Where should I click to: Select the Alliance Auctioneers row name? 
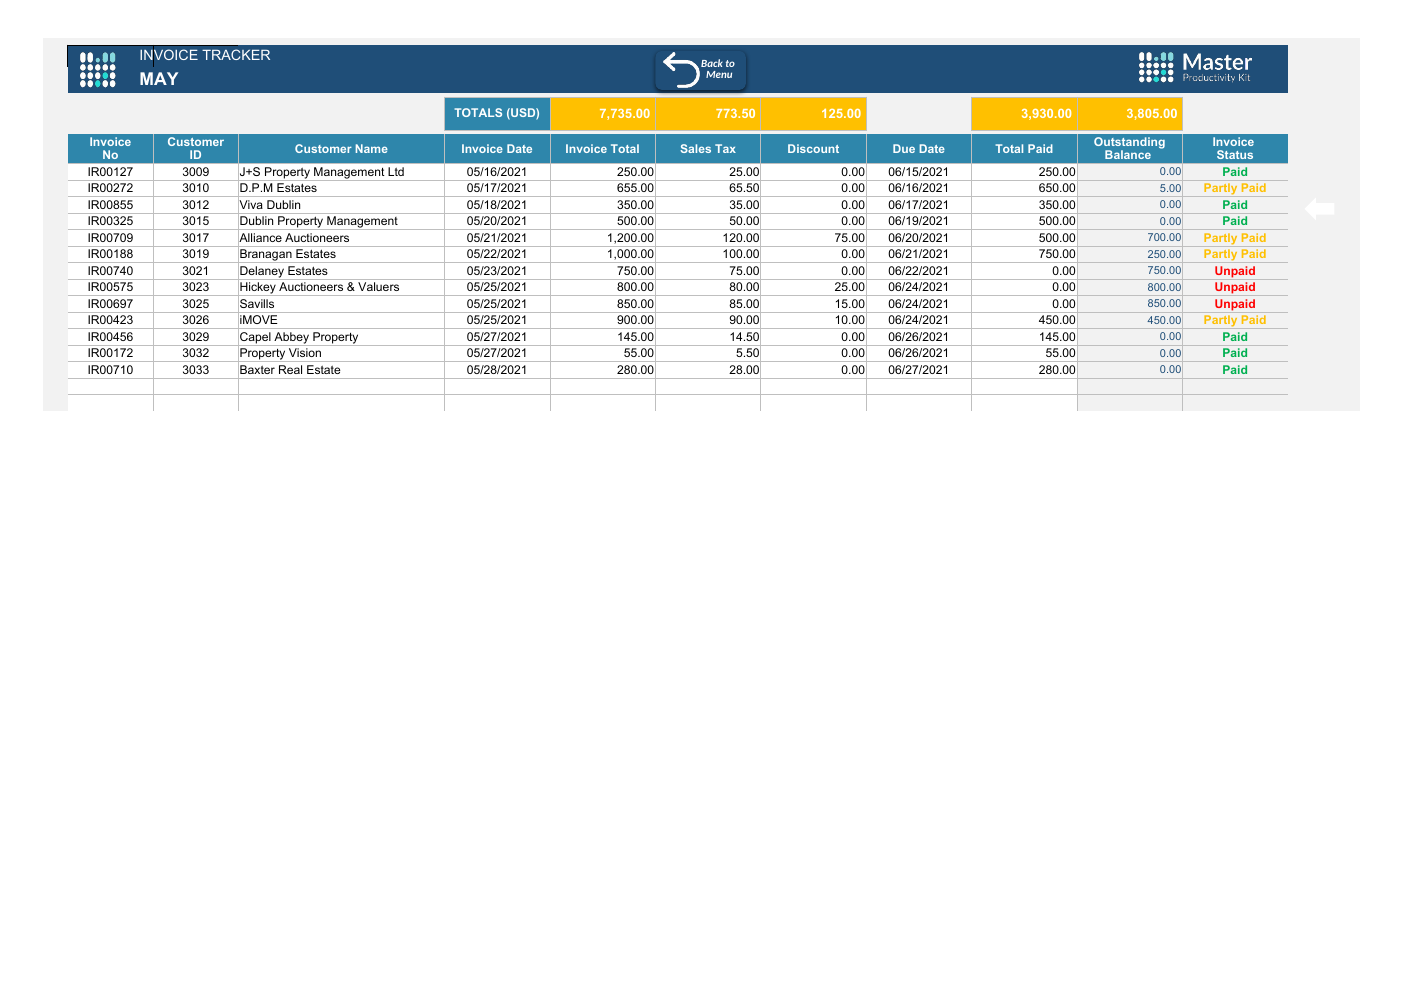(x=341, y=238)
